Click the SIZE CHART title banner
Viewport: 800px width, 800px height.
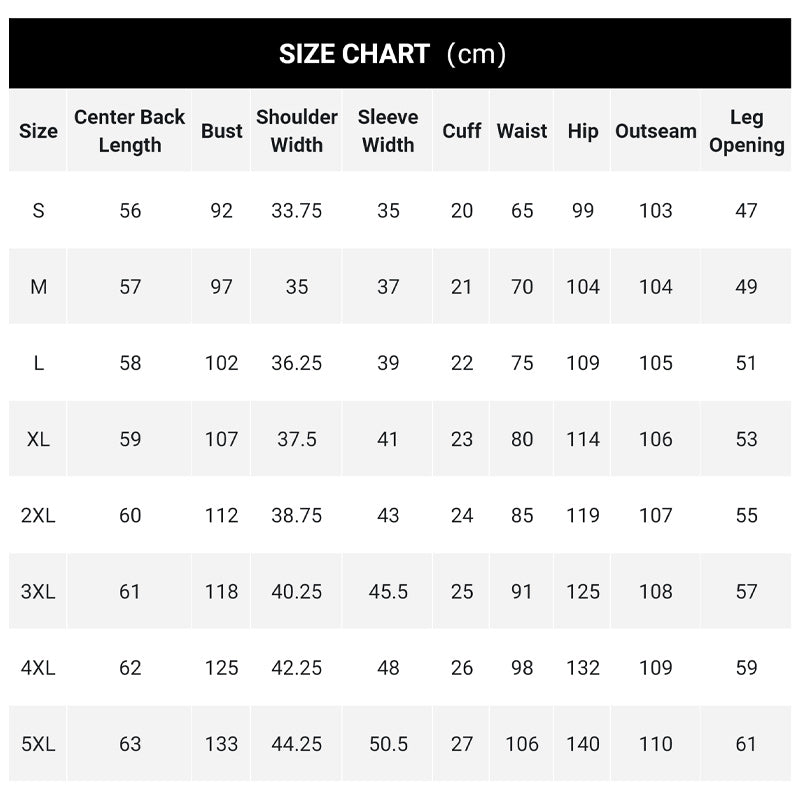pyautogui.click(x=400, y=54)
